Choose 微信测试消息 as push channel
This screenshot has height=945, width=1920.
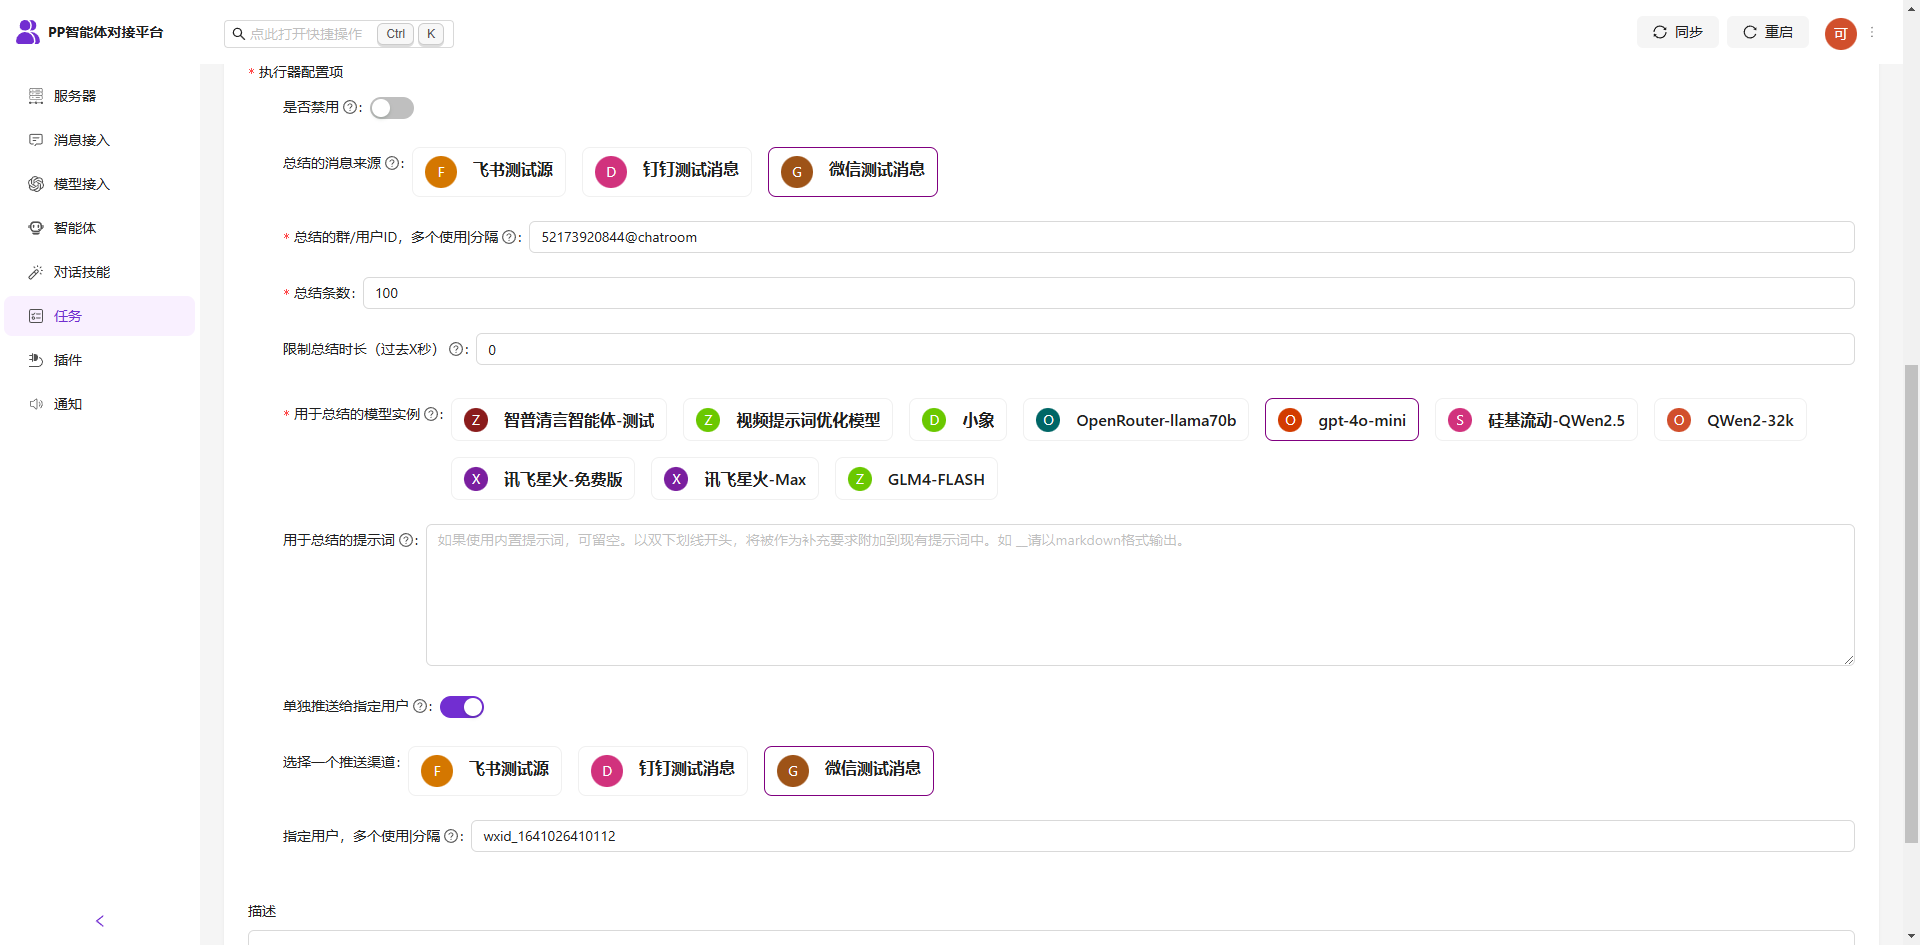click(x=849, y=771)
